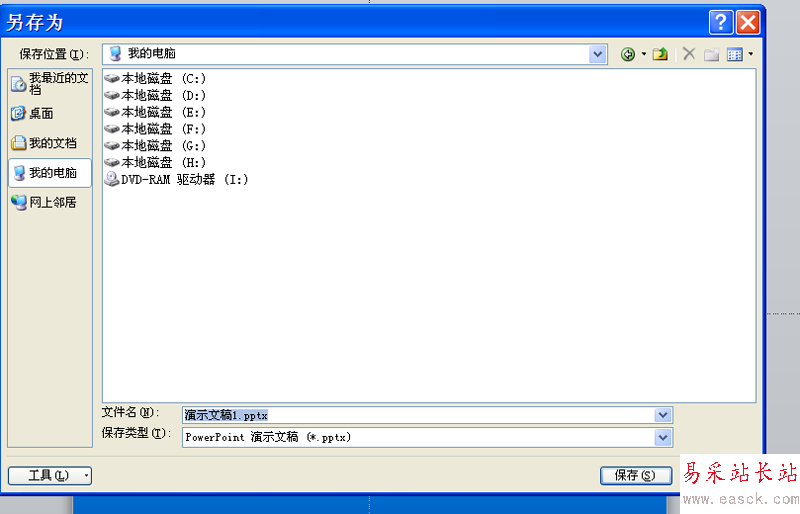800x514 pixels.
Task: Select 桌面 in the places bar
Action: click(x=50, y=113)
